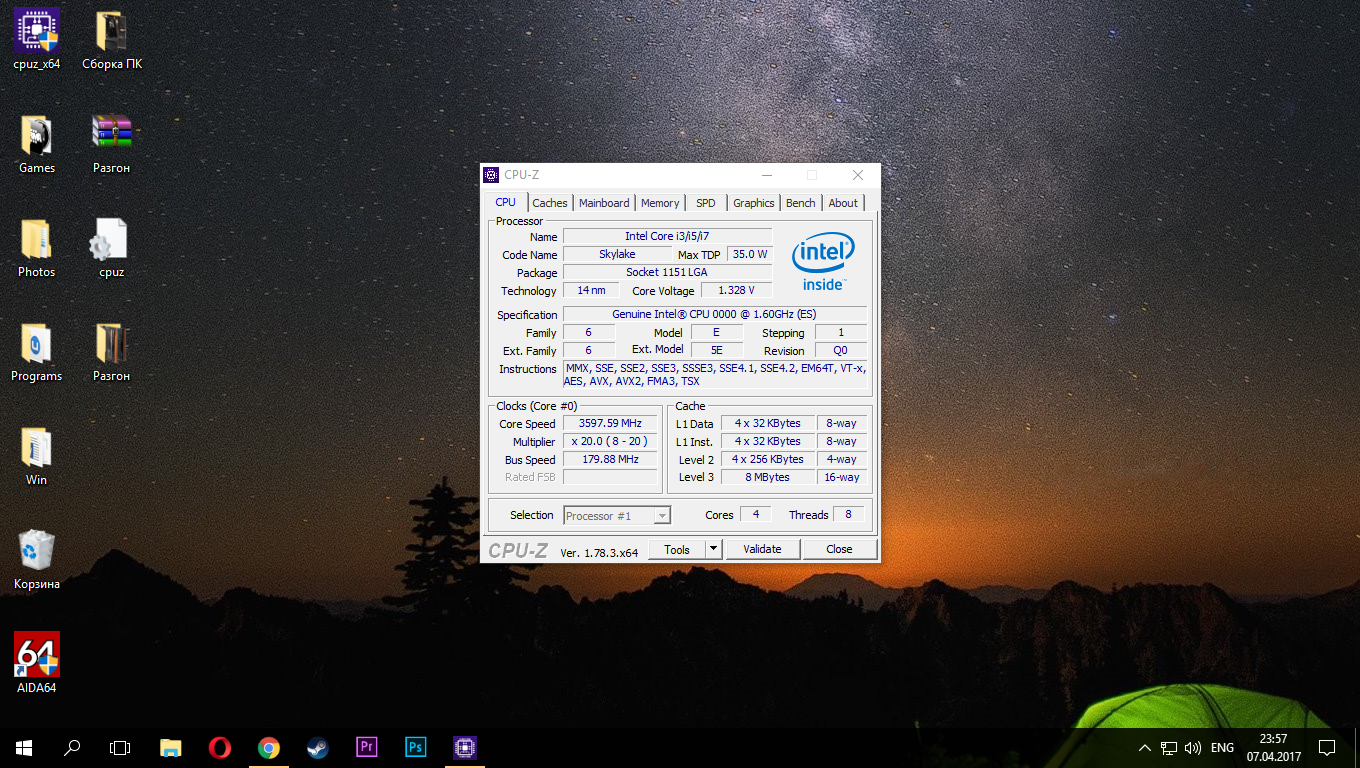
Task: Open File Explorer from taskbar
Action: pyautogui.click(x=171, y=747)
